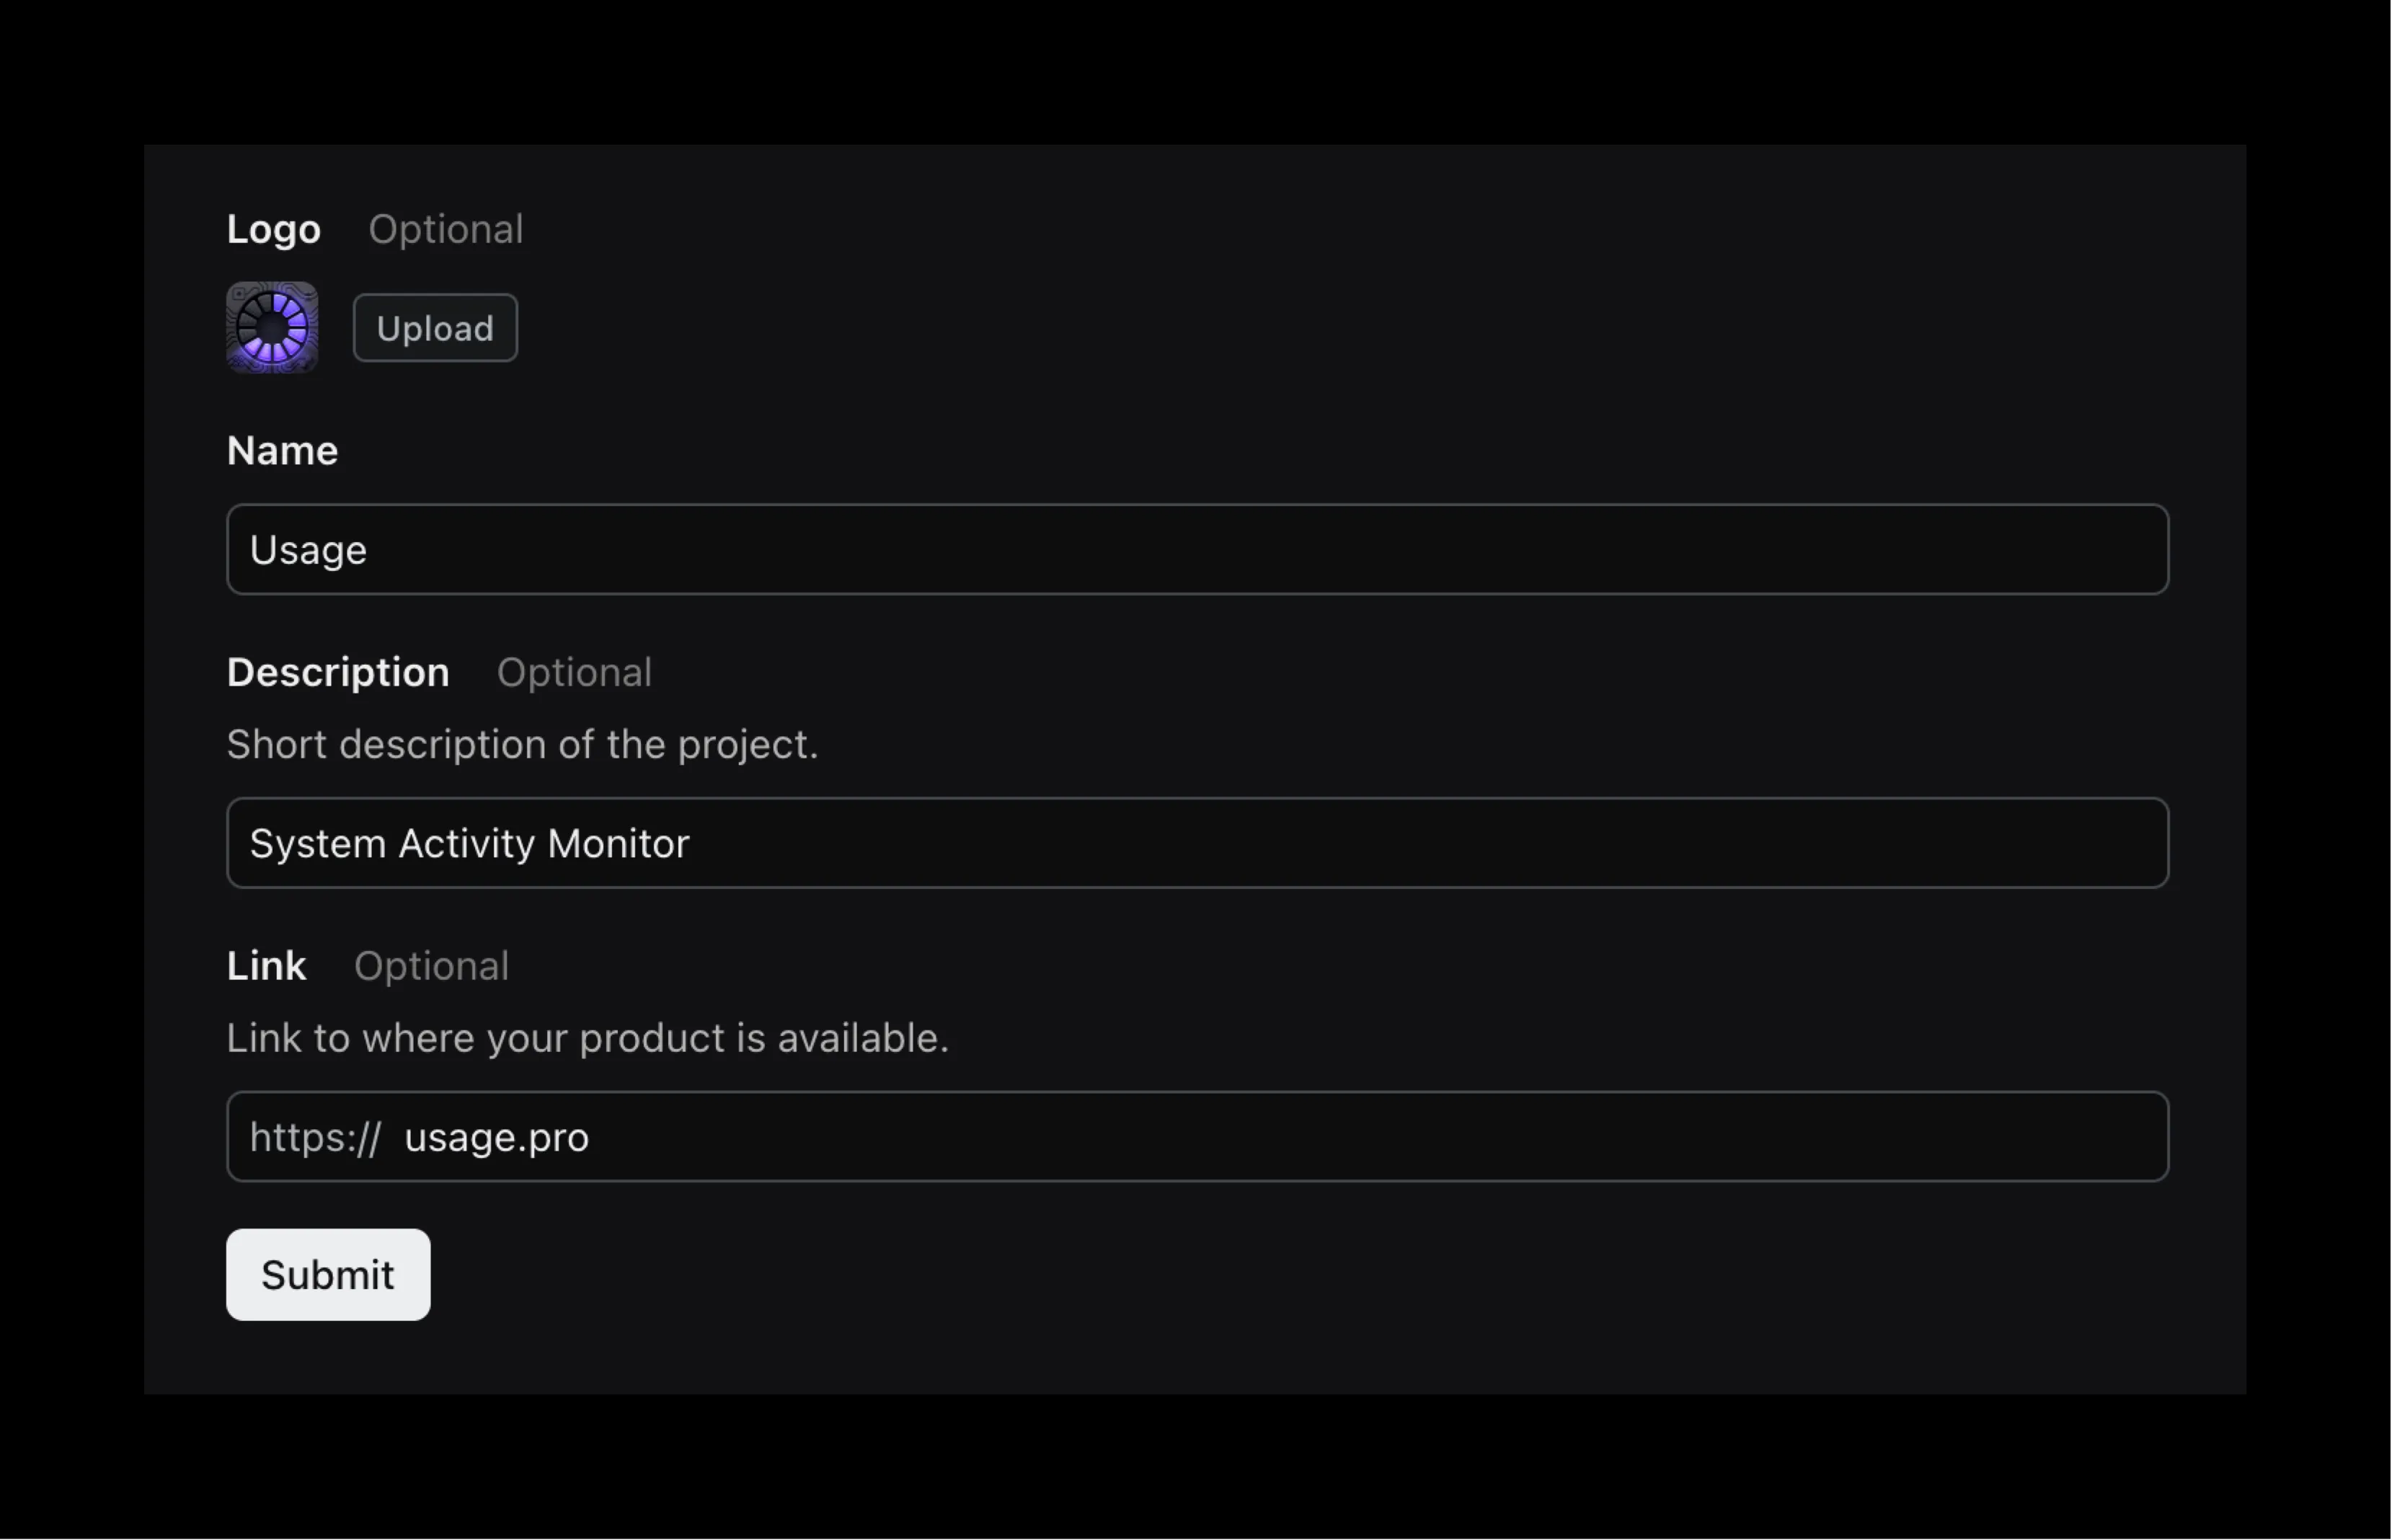Viewport: 2392px width, 1540px height.
Task: Submit the project form
Action: click(328, 1275)
